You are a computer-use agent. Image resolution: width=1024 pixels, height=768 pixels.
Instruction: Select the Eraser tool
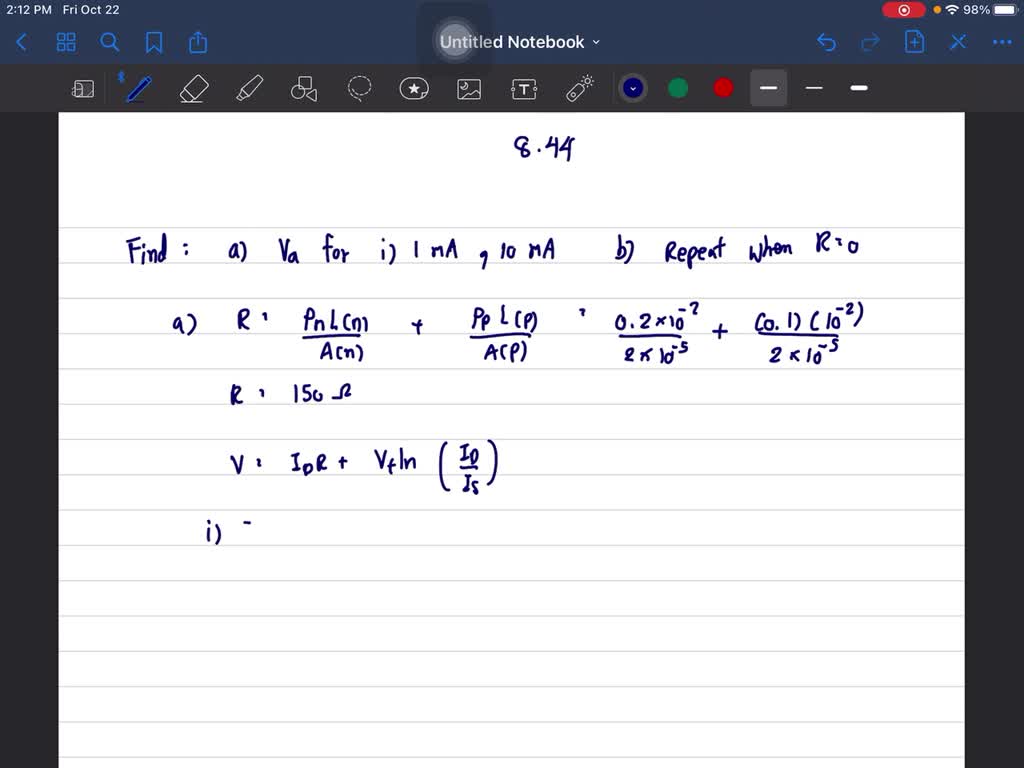[194, 88]
